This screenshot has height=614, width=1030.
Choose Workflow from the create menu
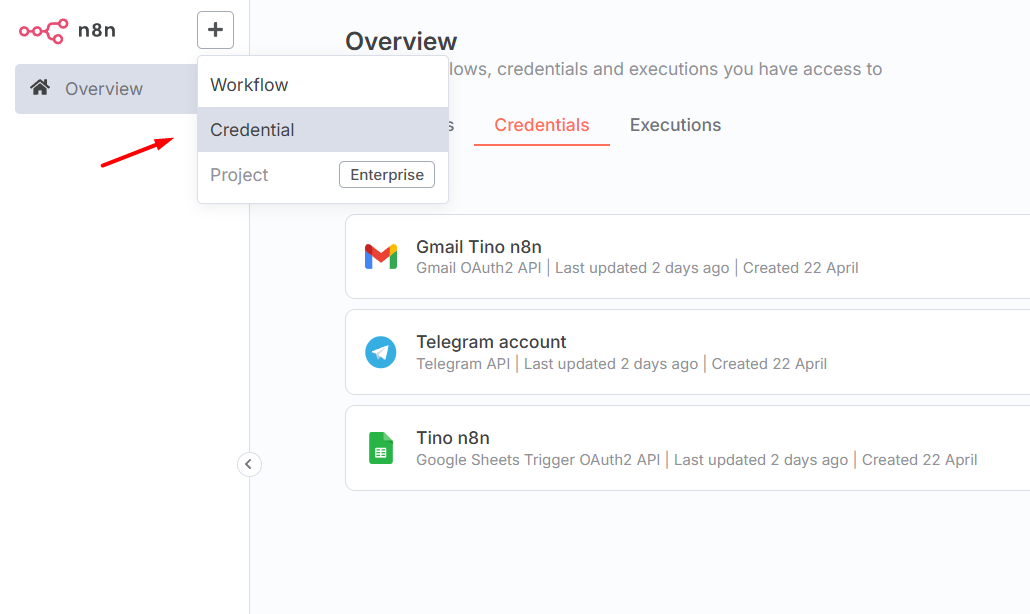click(323, 85)
